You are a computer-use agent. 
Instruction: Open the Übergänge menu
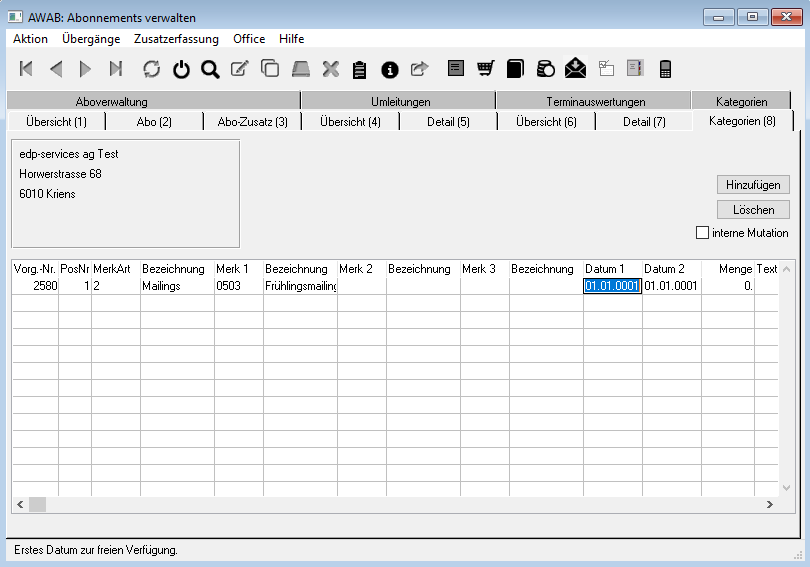91,39
